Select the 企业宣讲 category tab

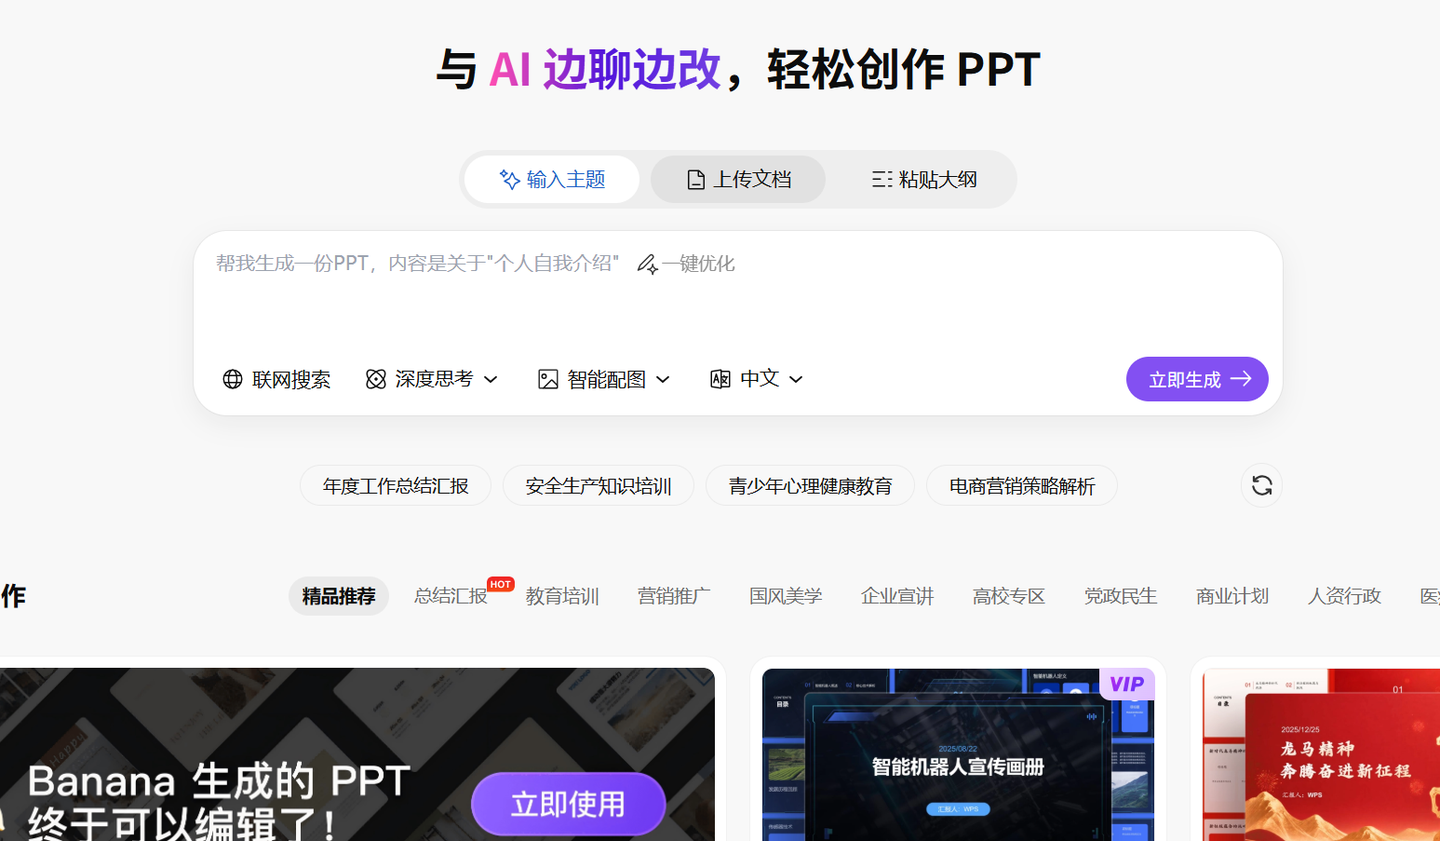tap(897, 596)
